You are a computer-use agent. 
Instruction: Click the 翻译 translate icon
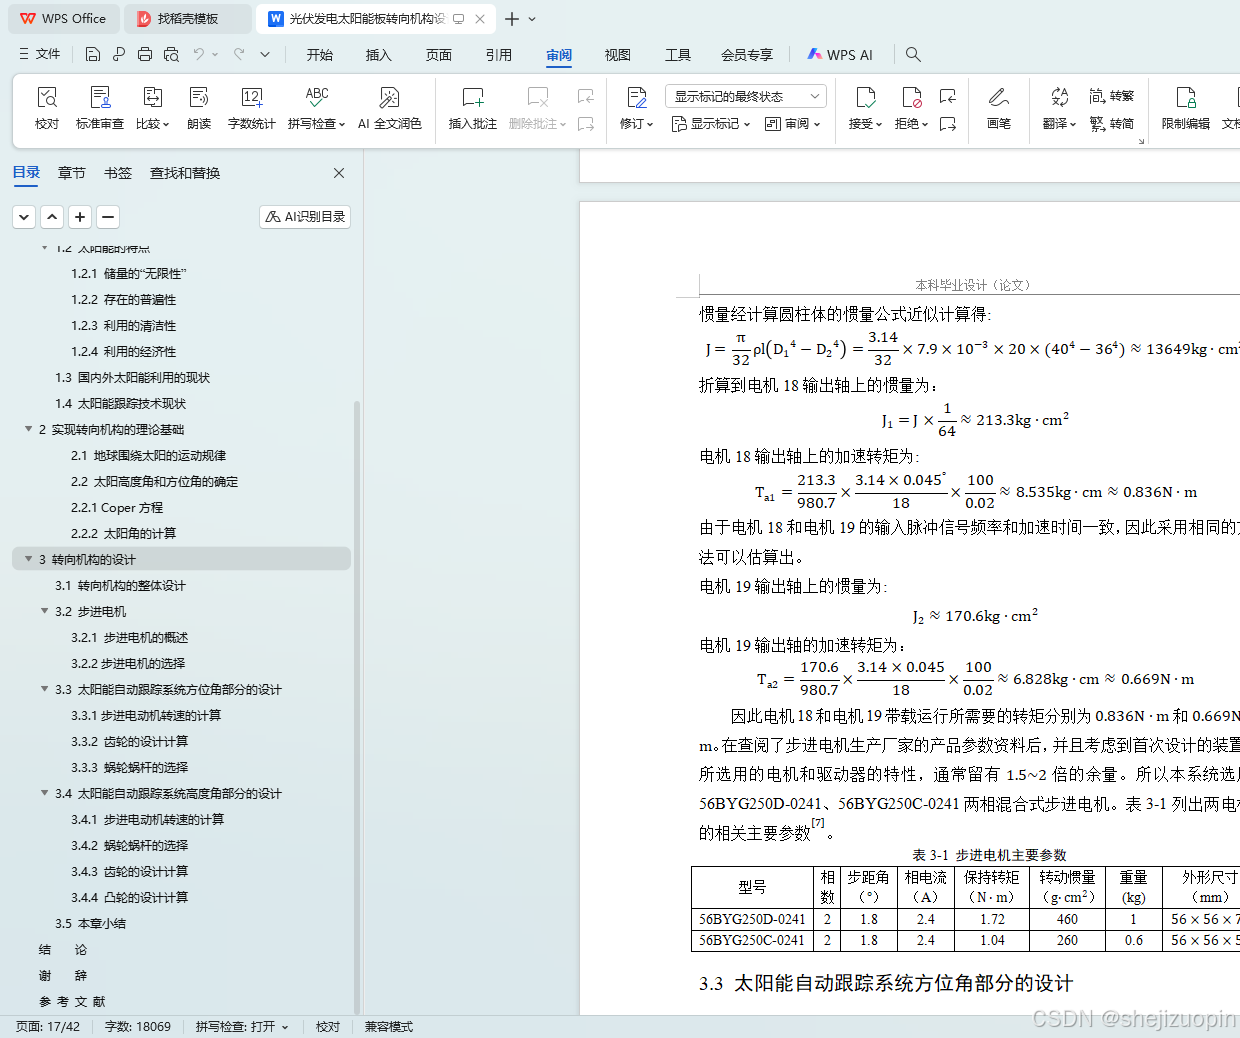pyautogui.click(x=1059, y=97)
